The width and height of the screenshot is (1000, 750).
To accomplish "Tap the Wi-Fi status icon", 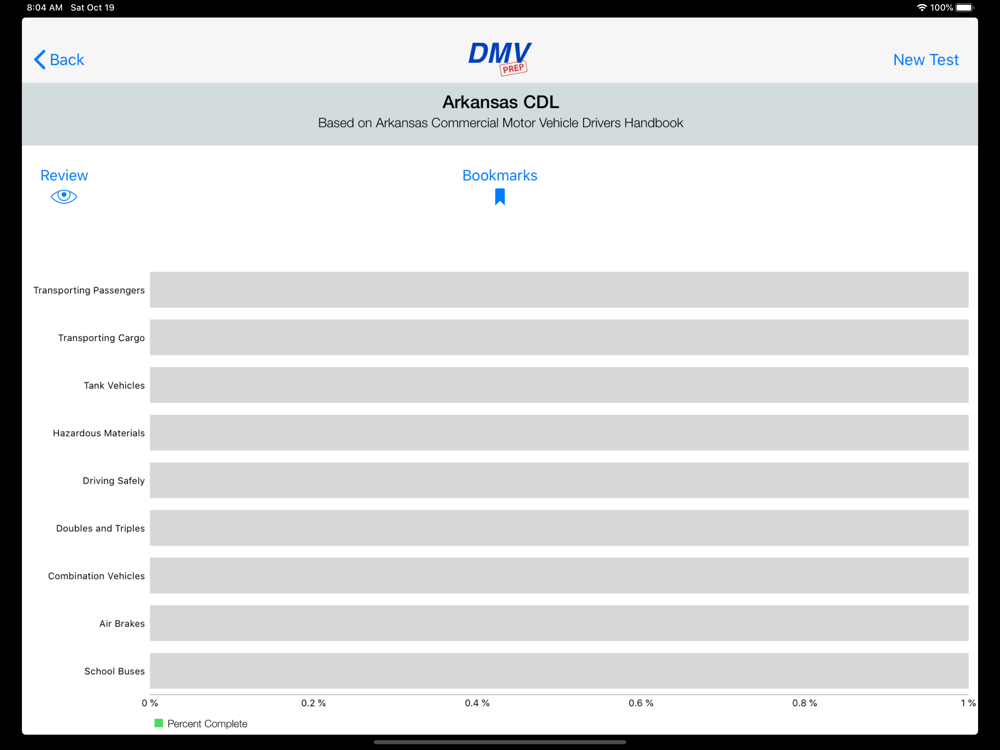I will click(922, 8).
